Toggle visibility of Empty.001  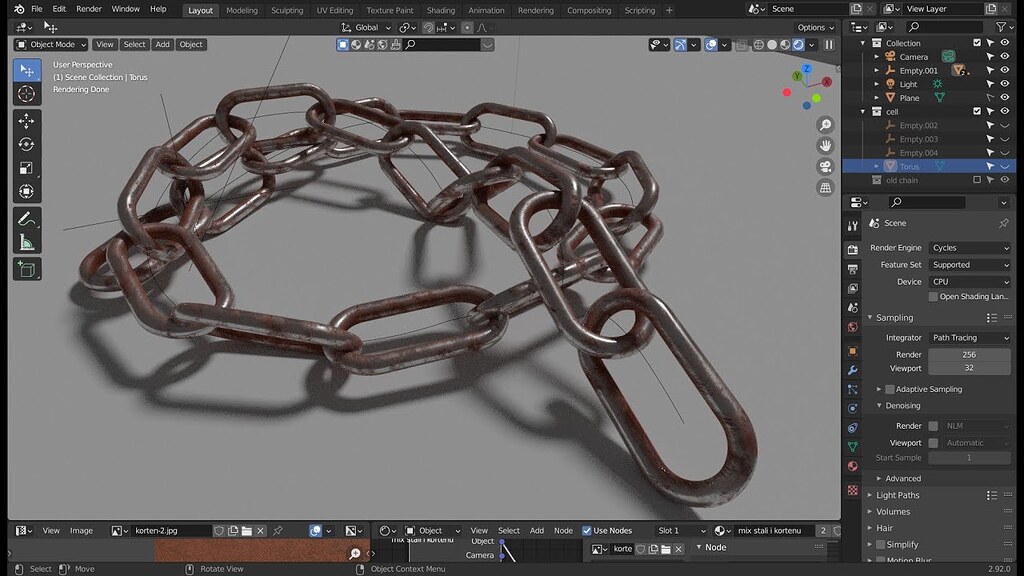(x=1004, y=71)
